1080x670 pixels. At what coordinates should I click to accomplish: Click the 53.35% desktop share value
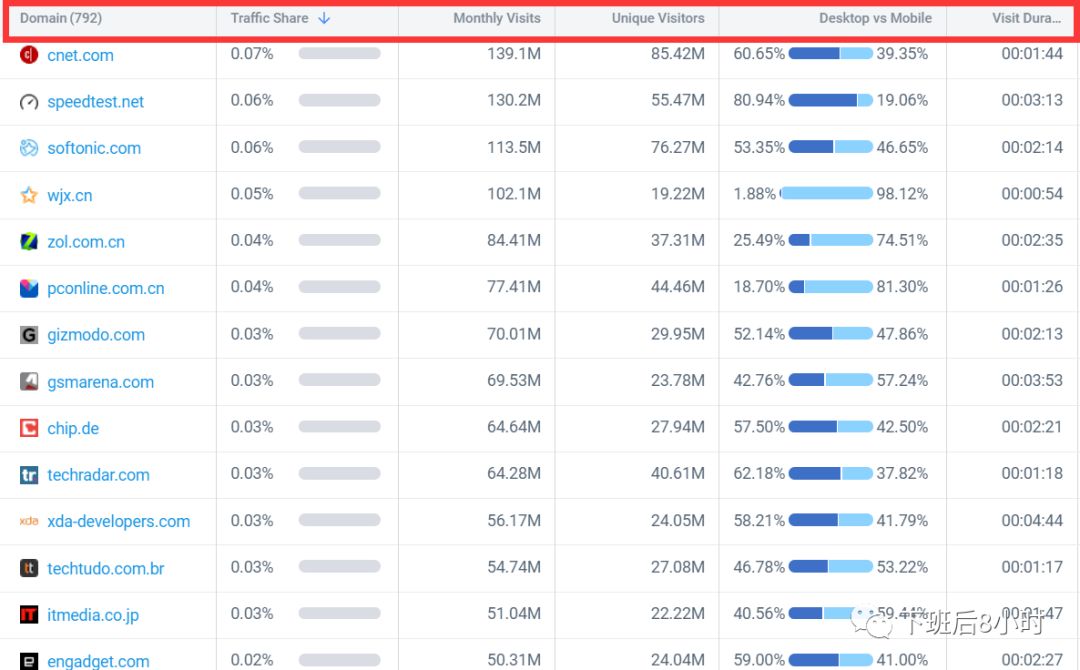pos(759,147)
